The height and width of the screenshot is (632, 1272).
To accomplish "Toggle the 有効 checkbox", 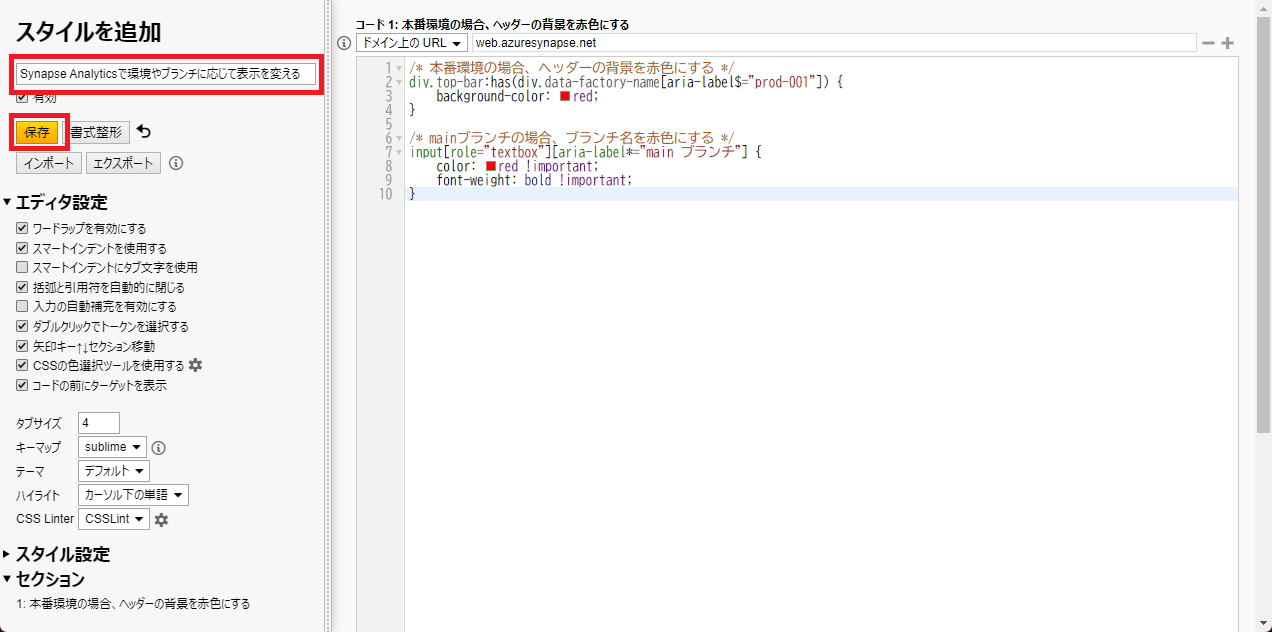I will (22, 98).
